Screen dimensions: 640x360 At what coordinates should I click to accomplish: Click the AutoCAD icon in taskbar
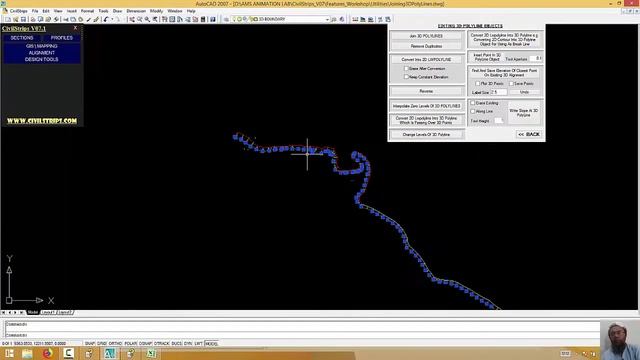(x=109, y=353)
